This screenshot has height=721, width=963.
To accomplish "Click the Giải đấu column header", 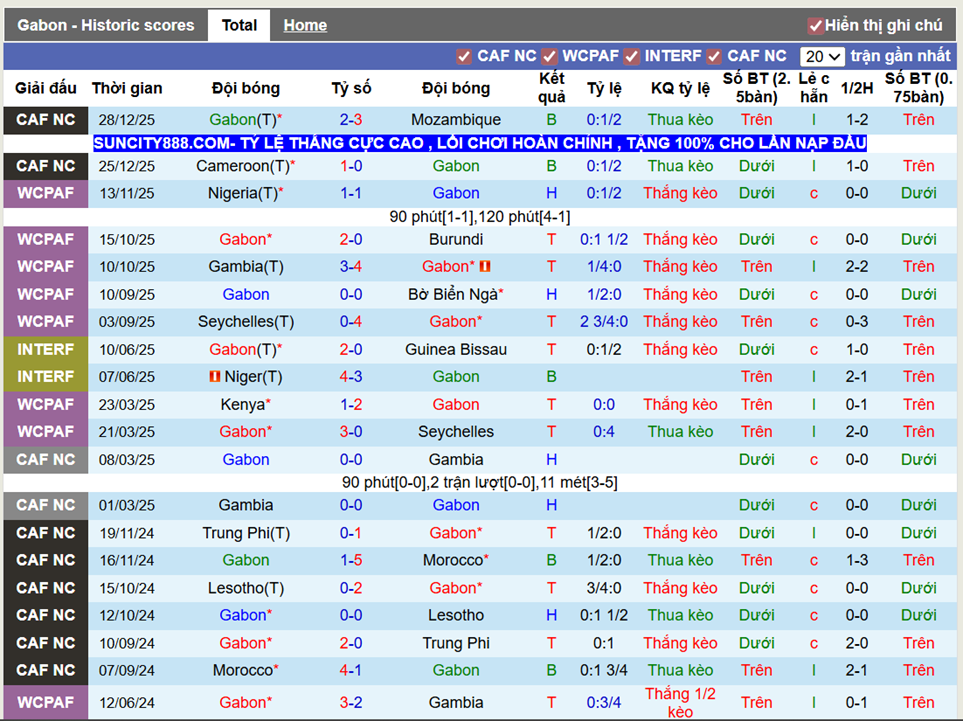I will tap(45, 88).
